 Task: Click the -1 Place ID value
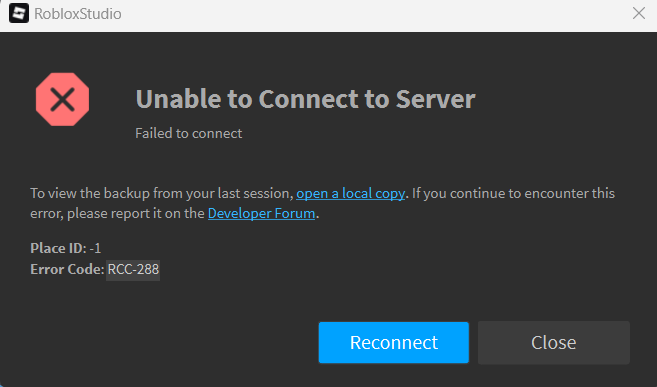(x=95, y=248)
